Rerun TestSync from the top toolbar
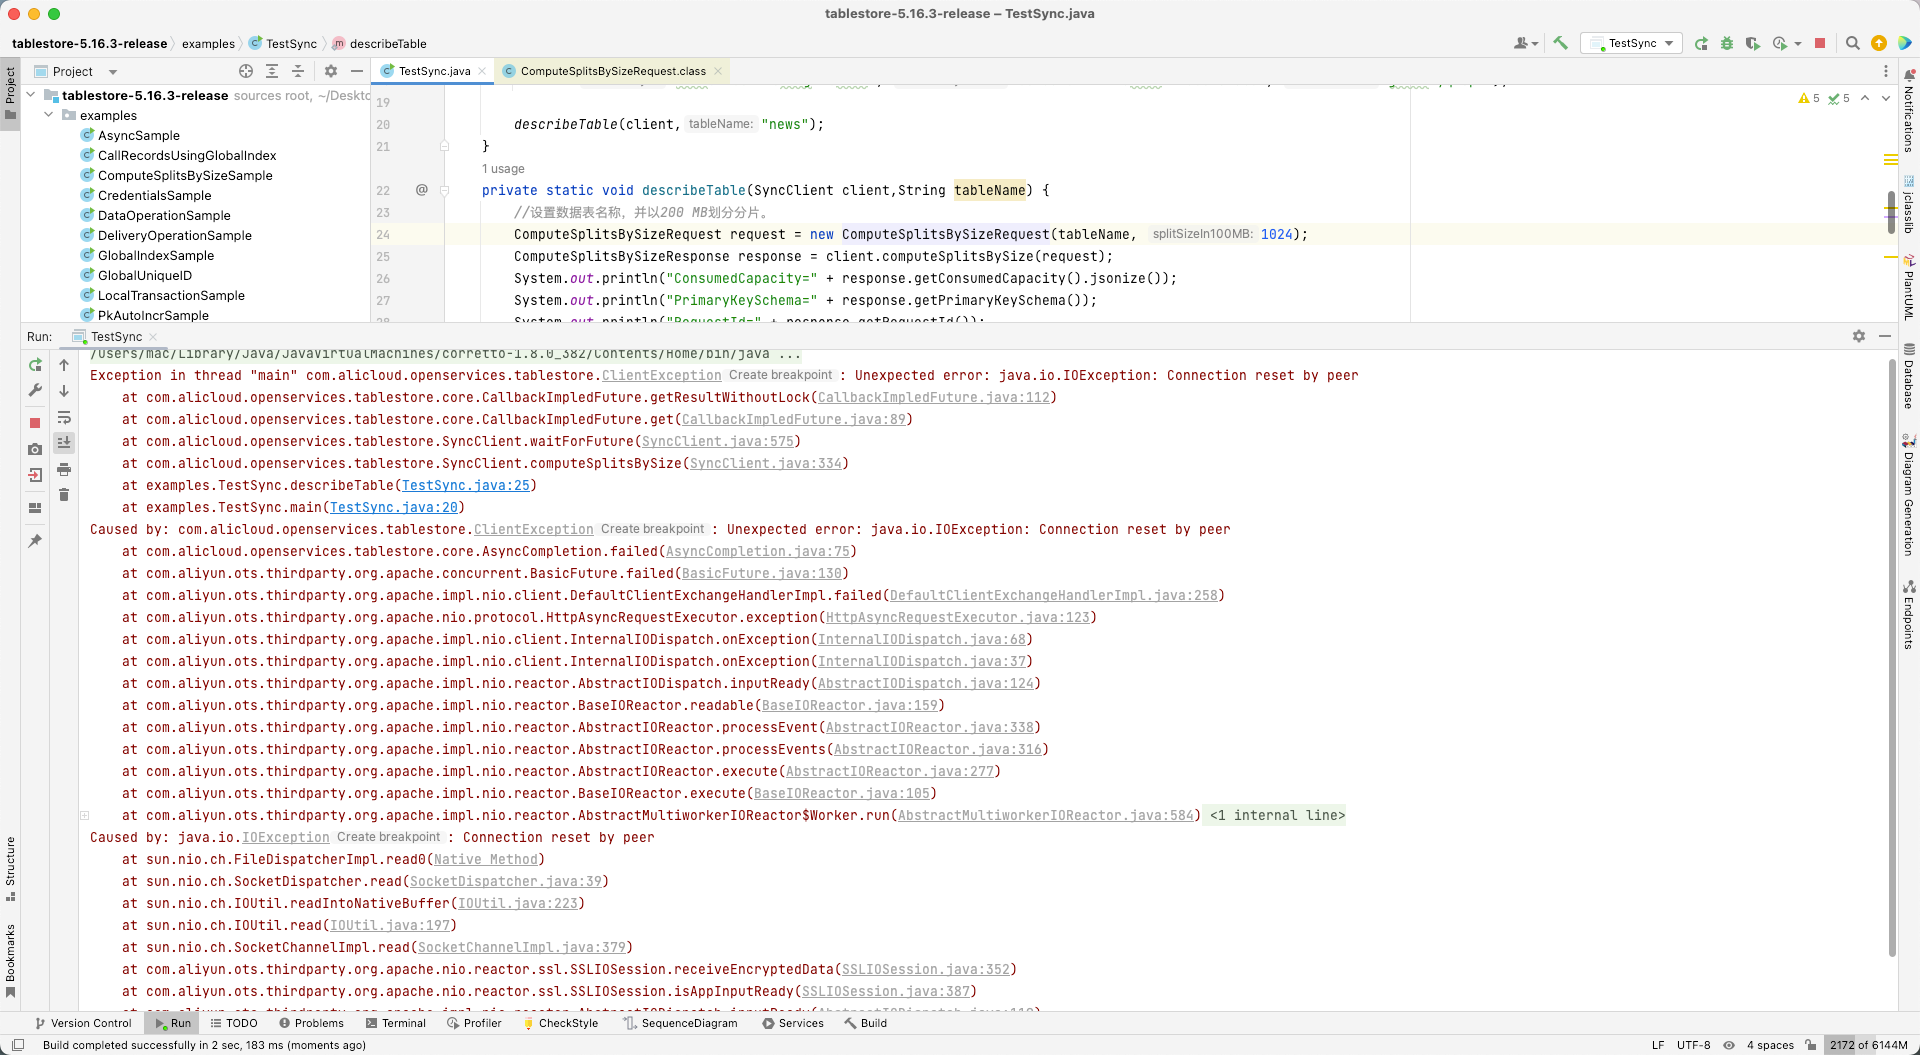The height and width of the screenshot is (1055, 1920). pyautogui.click(x=1701, y=43)
